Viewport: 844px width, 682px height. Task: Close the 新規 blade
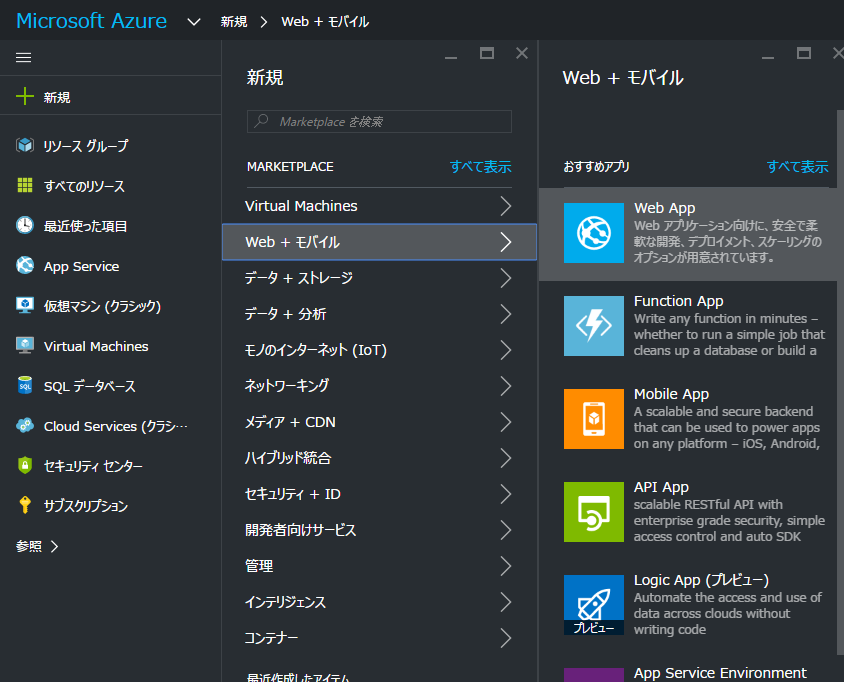point(522,53)
